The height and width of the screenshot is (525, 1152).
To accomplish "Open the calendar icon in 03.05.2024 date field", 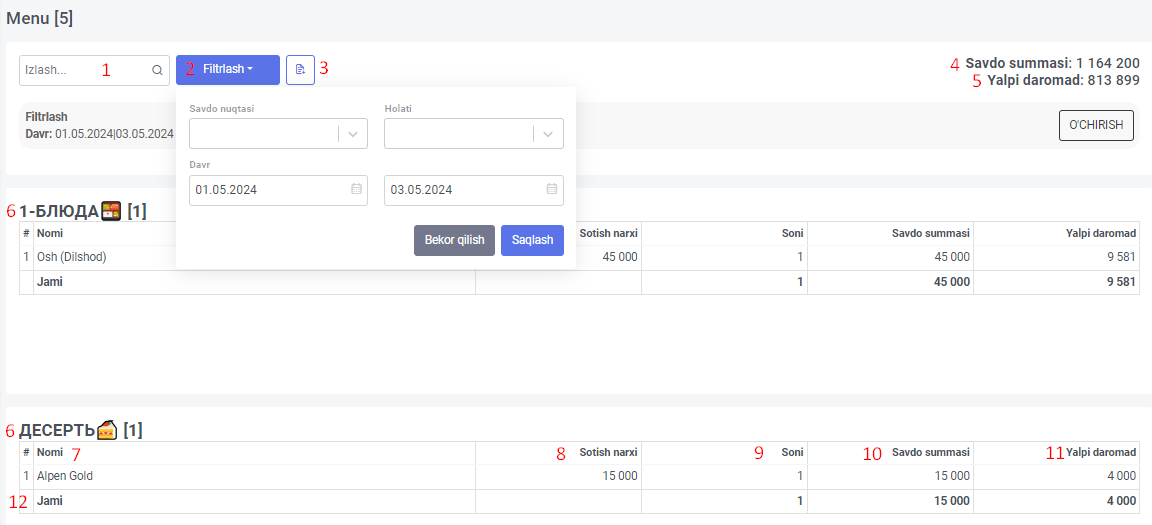I will 552,189.
